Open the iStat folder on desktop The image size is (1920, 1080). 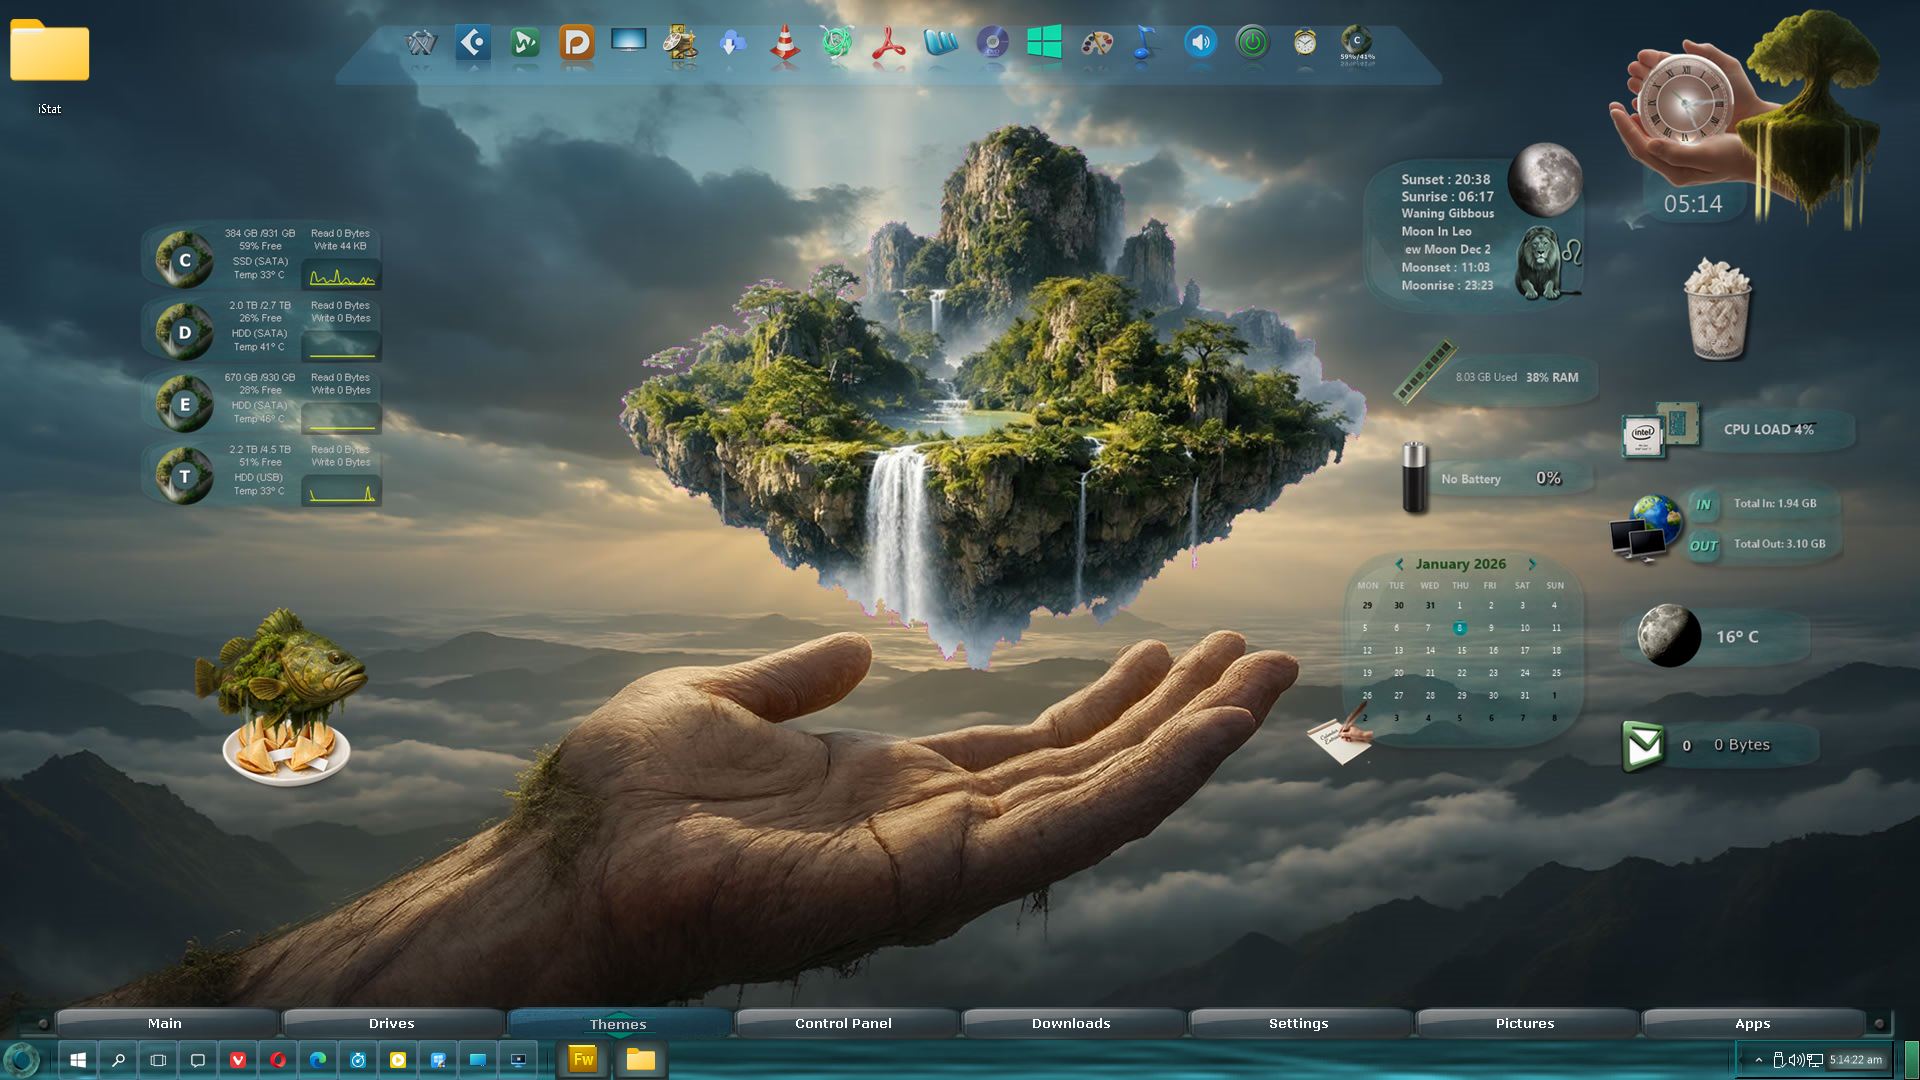point(49,52)
